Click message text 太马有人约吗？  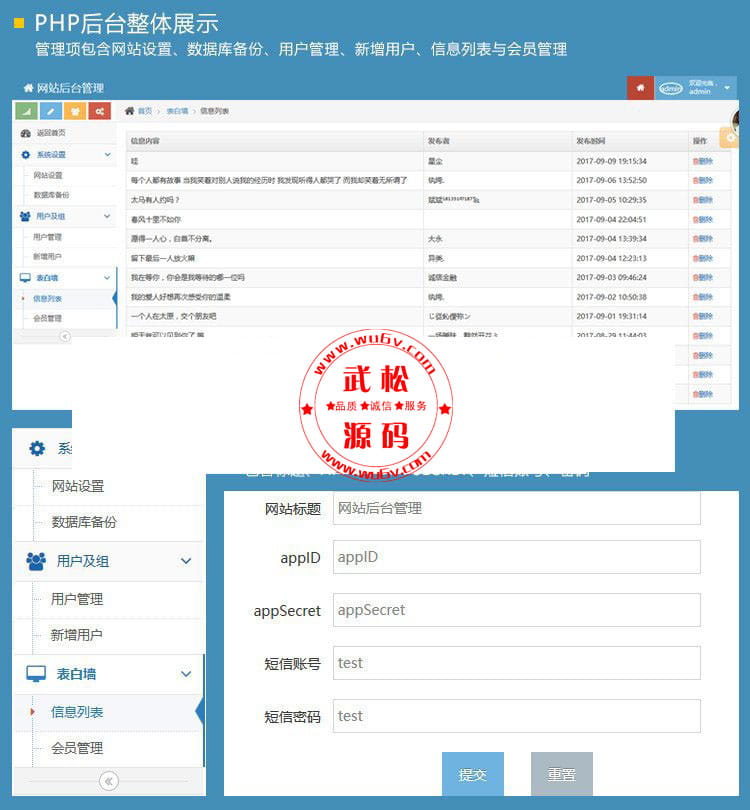pyautogui.click(x=155, y=200)
